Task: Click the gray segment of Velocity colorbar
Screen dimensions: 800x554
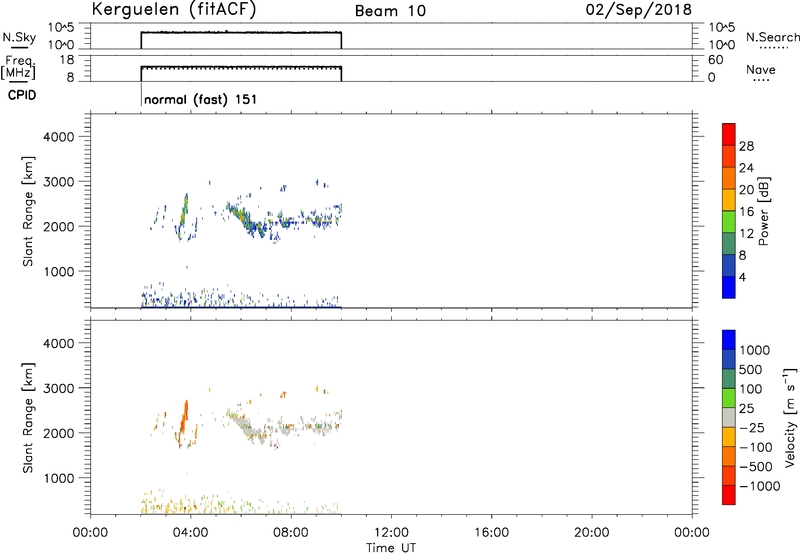Action: pos(729,418)
